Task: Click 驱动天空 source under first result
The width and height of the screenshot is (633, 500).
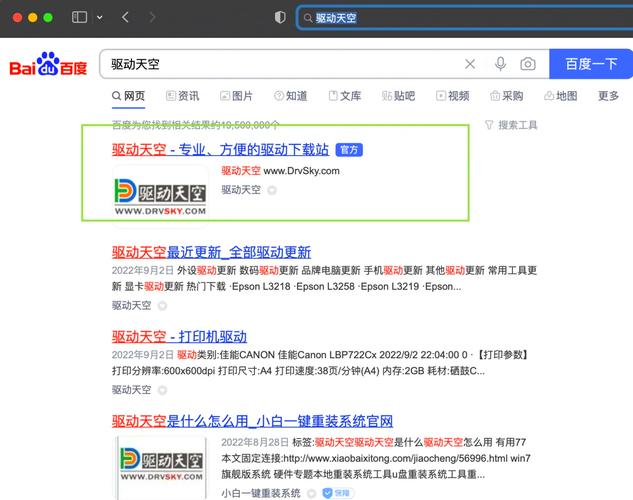Action: (x=241, y=190)
